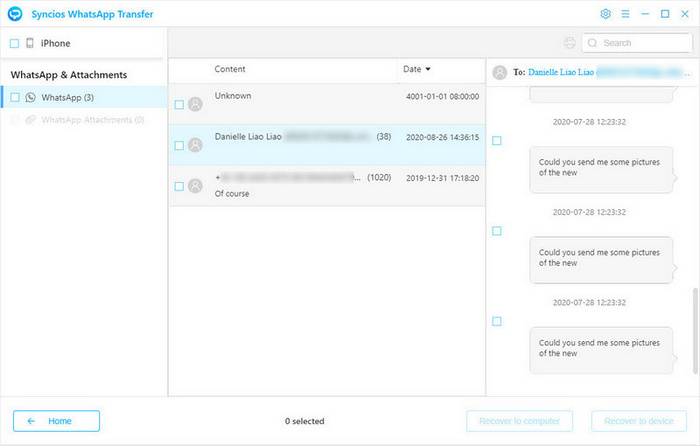Click the WhatsApp logo icon in sidebar

pos(30,97)
